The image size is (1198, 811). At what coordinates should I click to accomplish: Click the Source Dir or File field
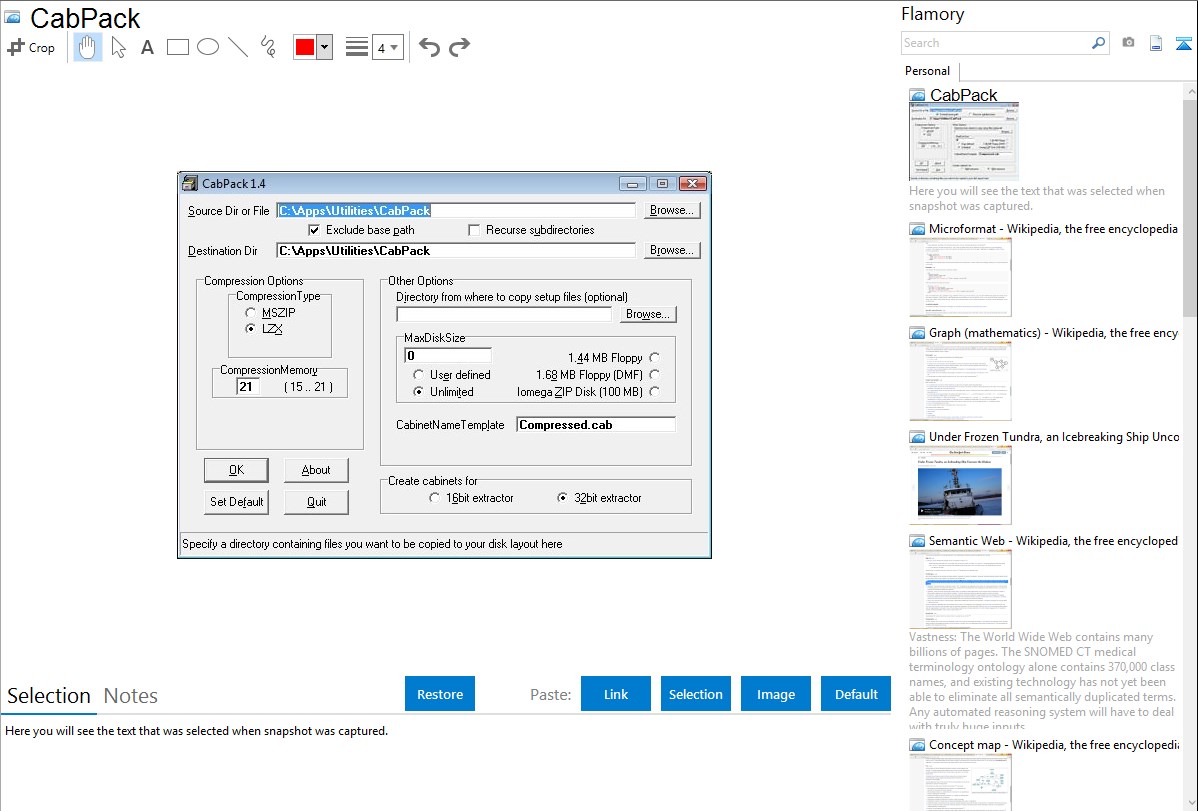pos(455,210)
